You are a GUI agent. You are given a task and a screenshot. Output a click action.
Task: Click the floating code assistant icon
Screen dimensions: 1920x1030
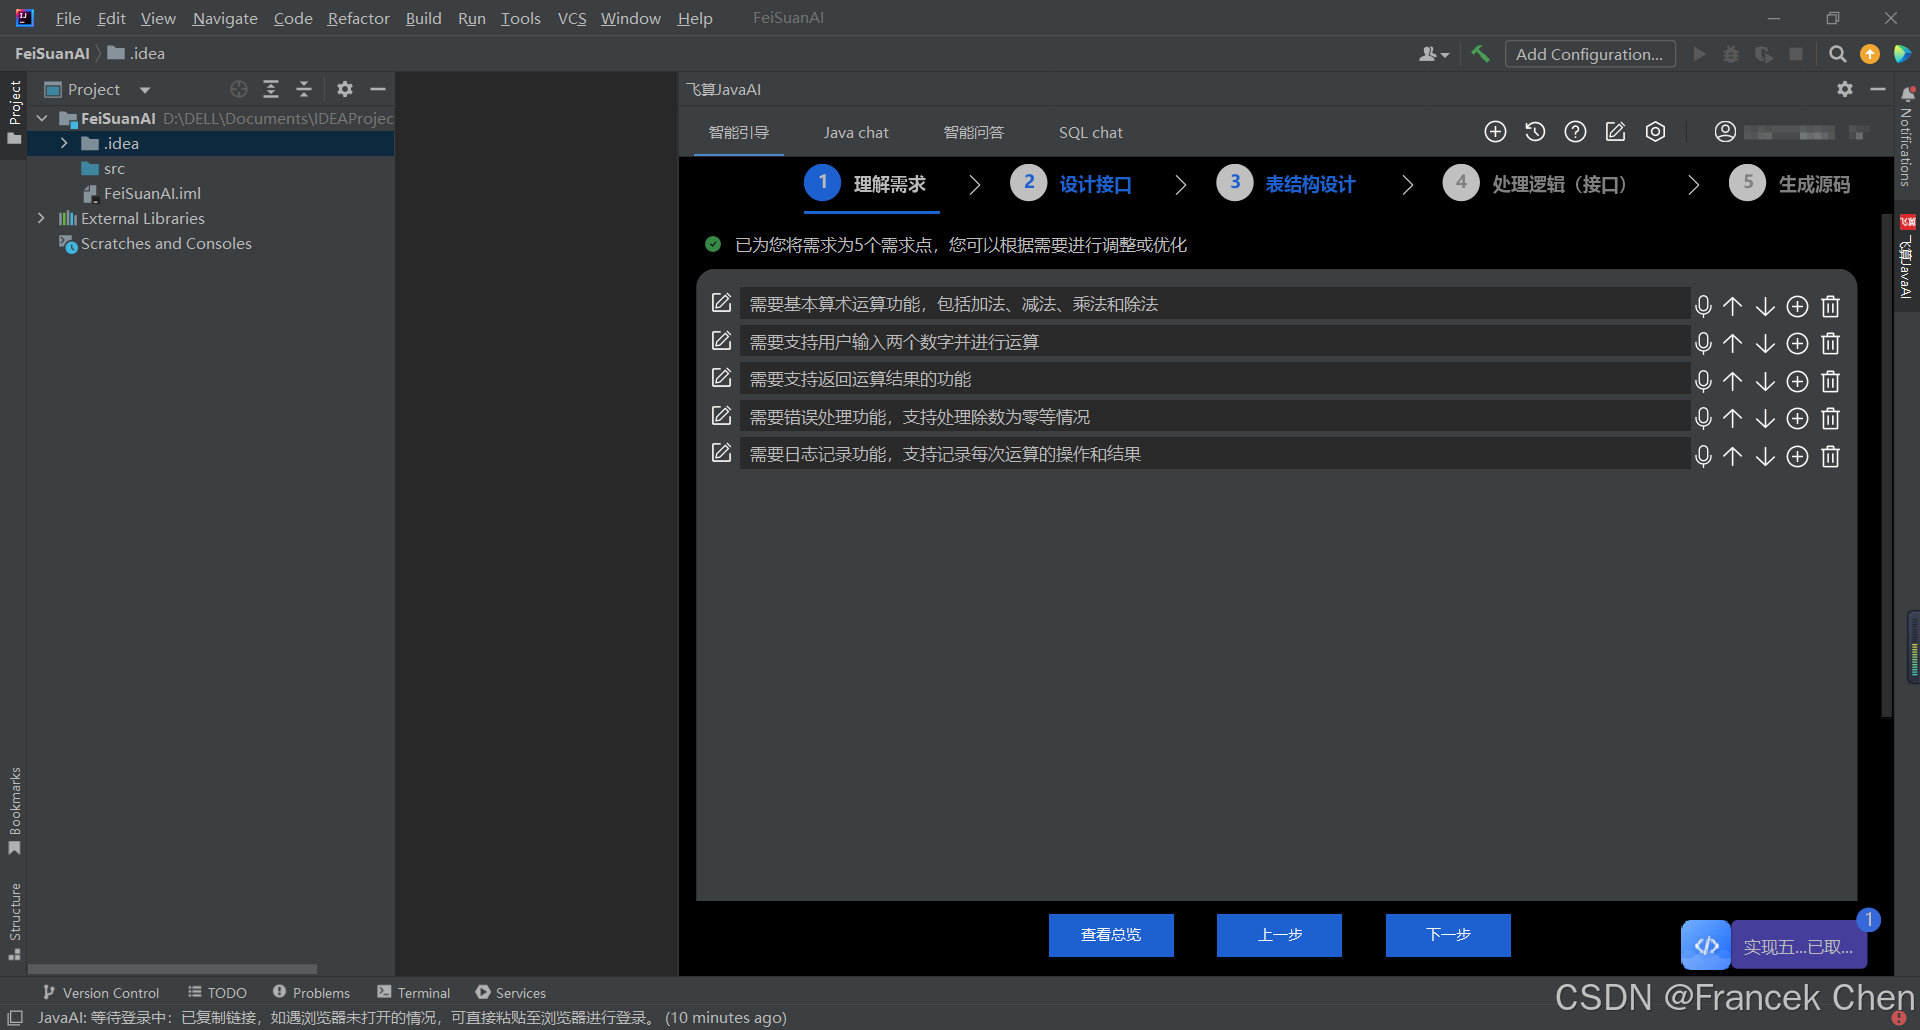(1706, 945)
